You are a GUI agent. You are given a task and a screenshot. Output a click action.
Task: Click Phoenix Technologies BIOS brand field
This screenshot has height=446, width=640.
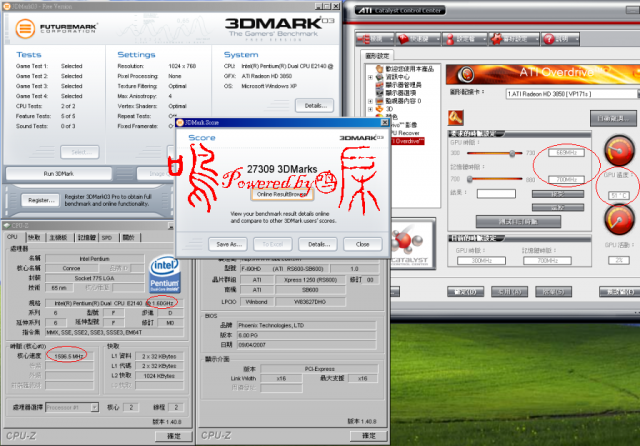[307, 325]
